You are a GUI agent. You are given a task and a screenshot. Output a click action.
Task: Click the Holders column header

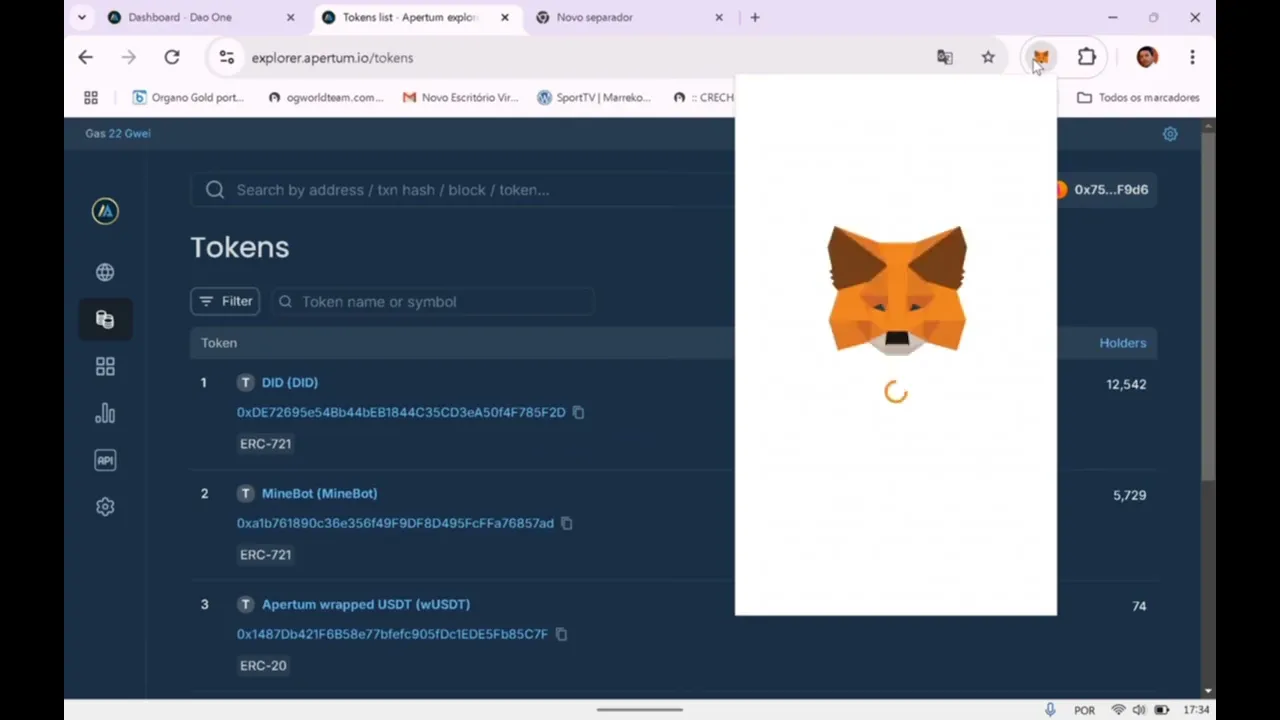pyautogui.click(x=1122, y=343)
